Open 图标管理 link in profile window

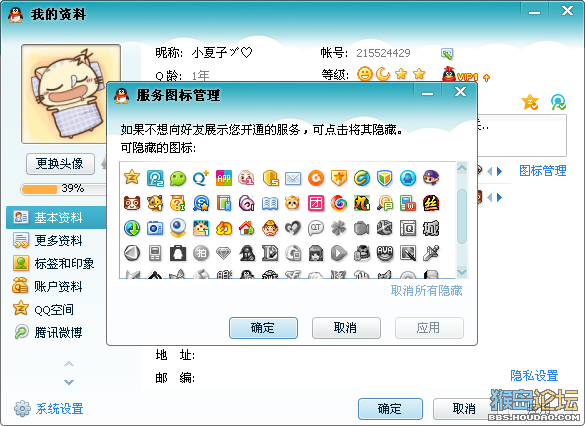(x=543, y=171)
